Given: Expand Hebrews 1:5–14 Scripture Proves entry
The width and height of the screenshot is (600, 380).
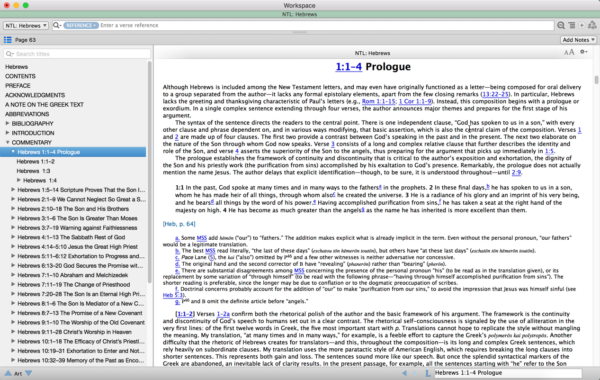Looking at the screenshot, I should tap(13, 190).
